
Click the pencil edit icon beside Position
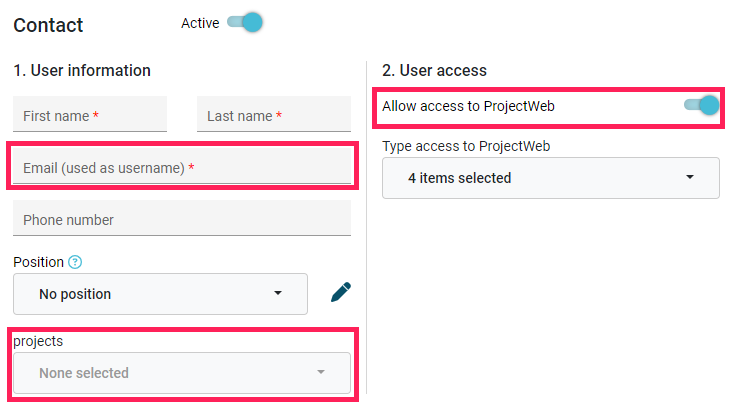[x=341, y=292]
